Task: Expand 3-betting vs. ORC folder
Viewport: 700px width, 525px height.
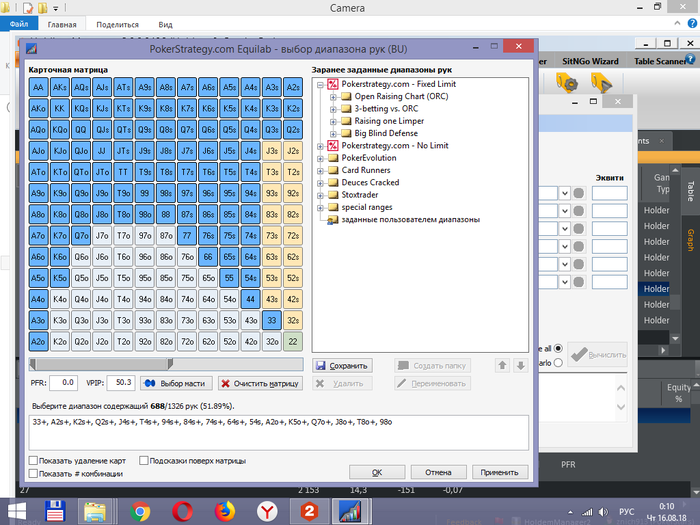Action: (x=333, y=109)
